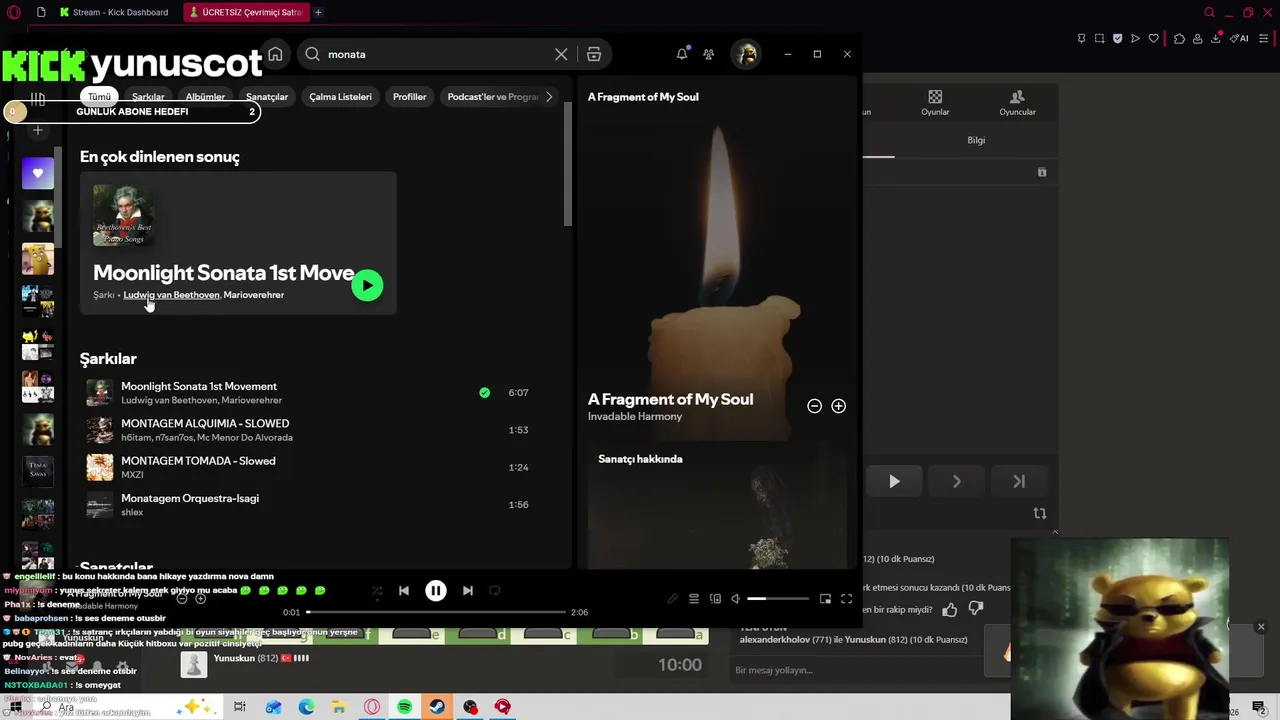Select the Çalma Listeleri filter chip
The width and height of the screenshot is (1280, 720).
pyautogui.click(x=340, y=97)
